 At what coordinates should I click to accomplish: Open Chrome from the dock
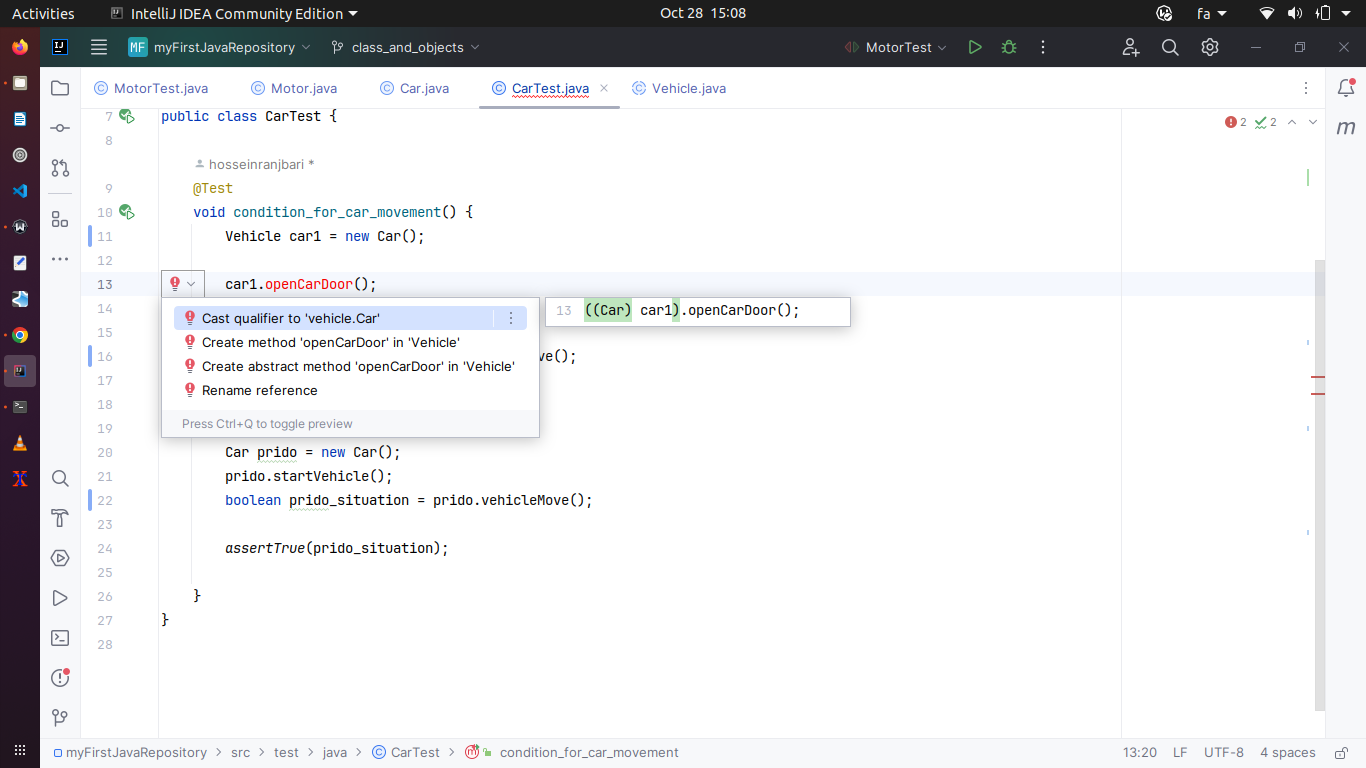(20, 335)
